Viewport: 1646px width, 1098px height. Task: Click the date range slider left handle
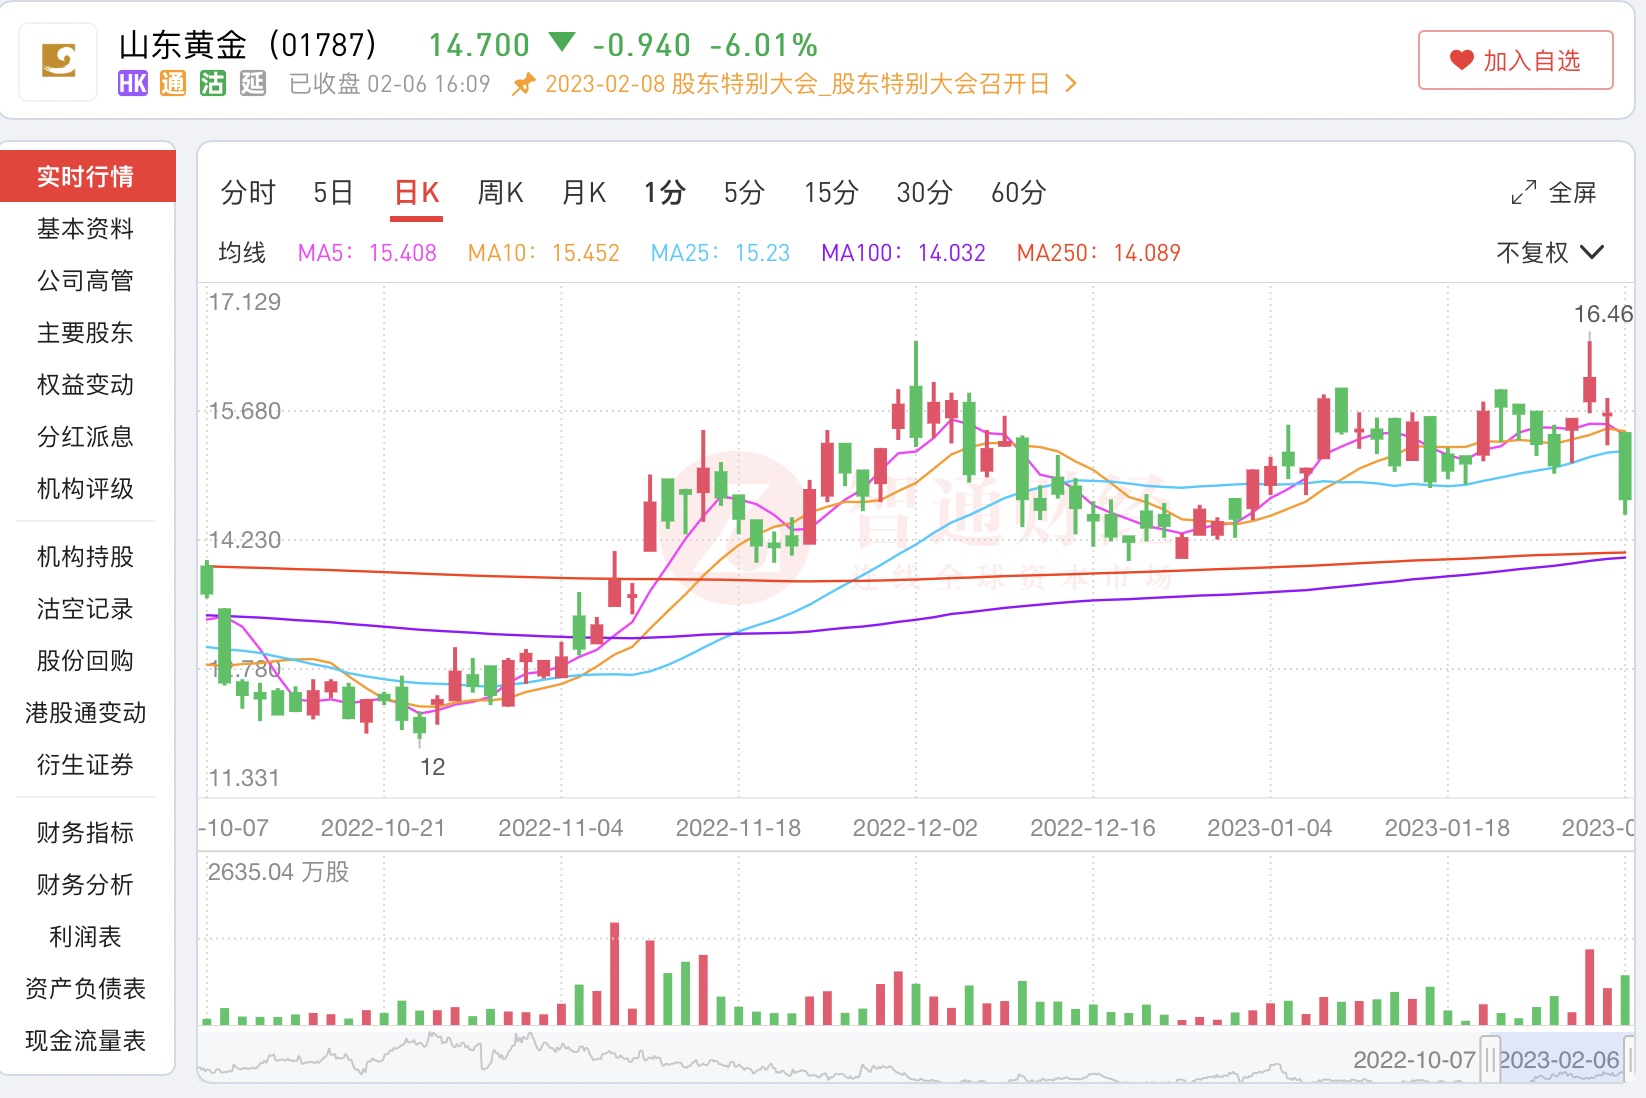tap(1490, 1059)
